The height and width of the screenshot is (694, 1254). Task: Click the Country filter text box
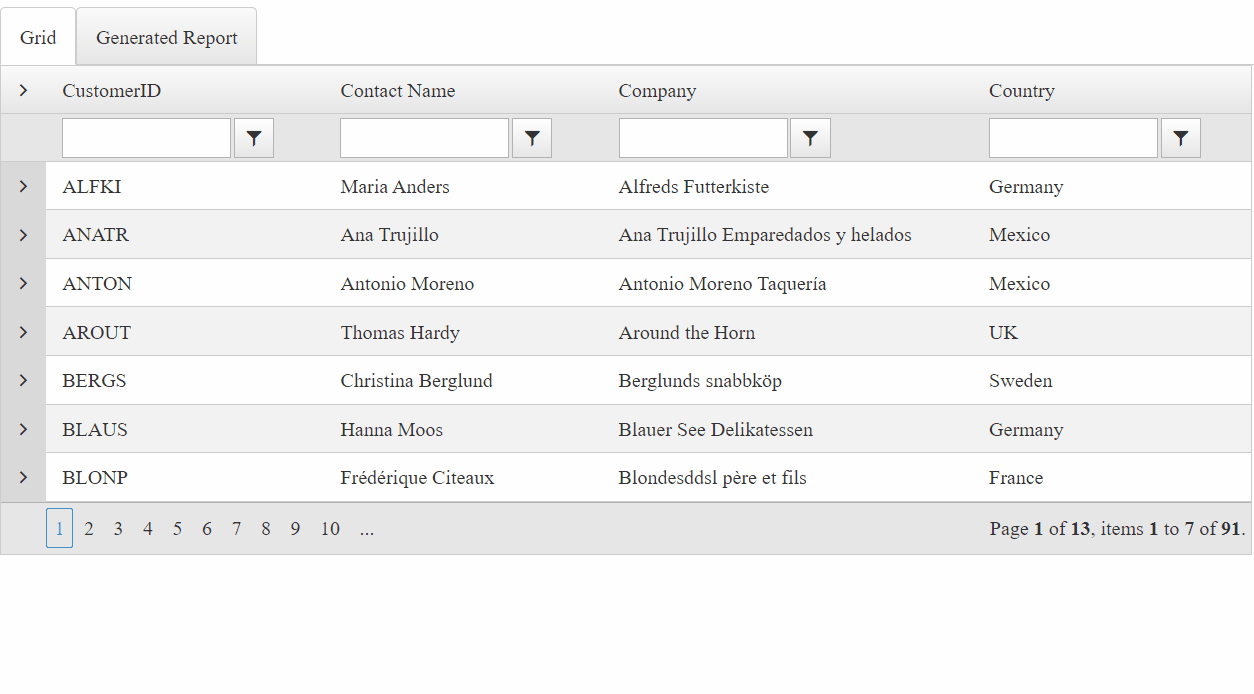[x=1072, y=137]
